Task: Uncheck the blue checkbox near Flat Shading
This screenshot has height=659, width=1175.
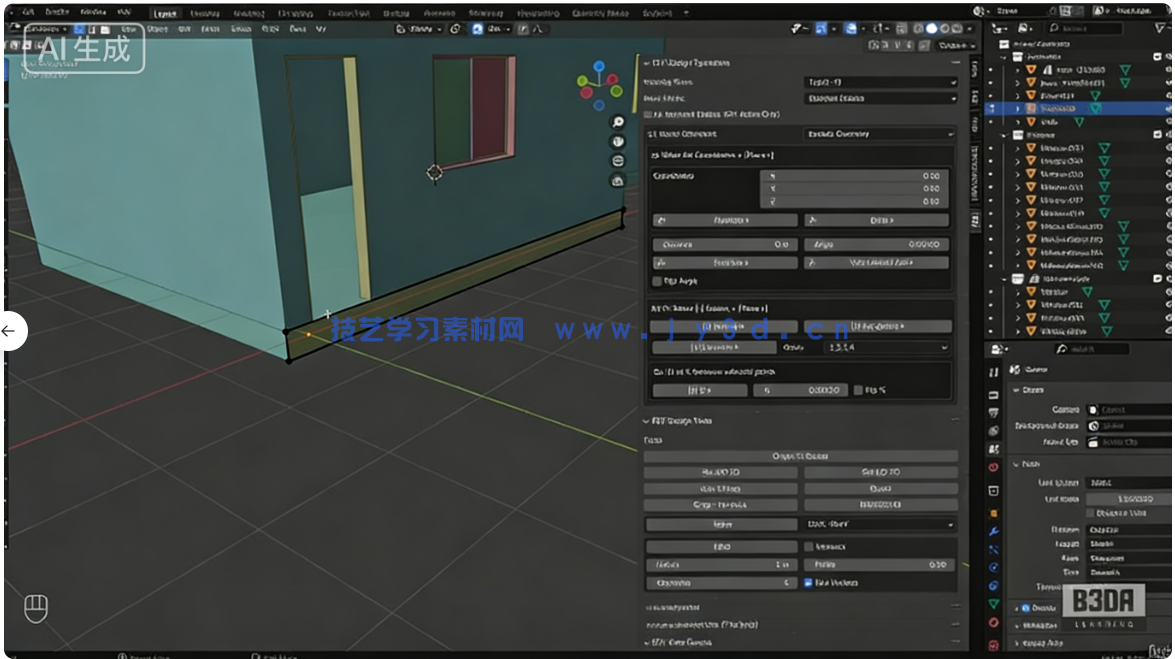Action: [x=808, y=583]
